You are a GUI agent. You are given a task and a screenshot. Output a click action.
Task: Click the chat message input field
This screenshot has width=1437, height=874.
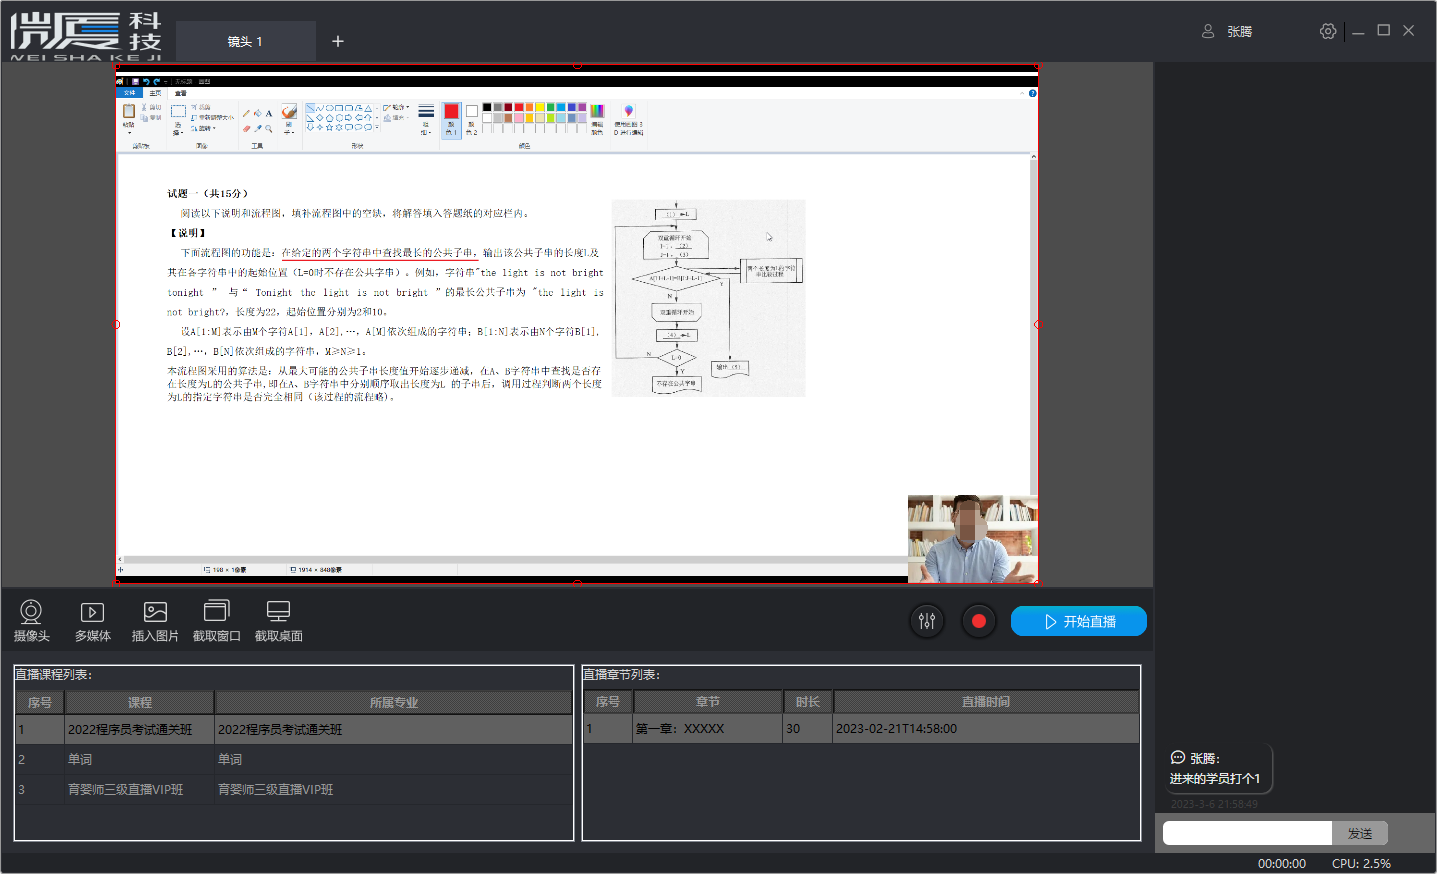coord(1246,833)
